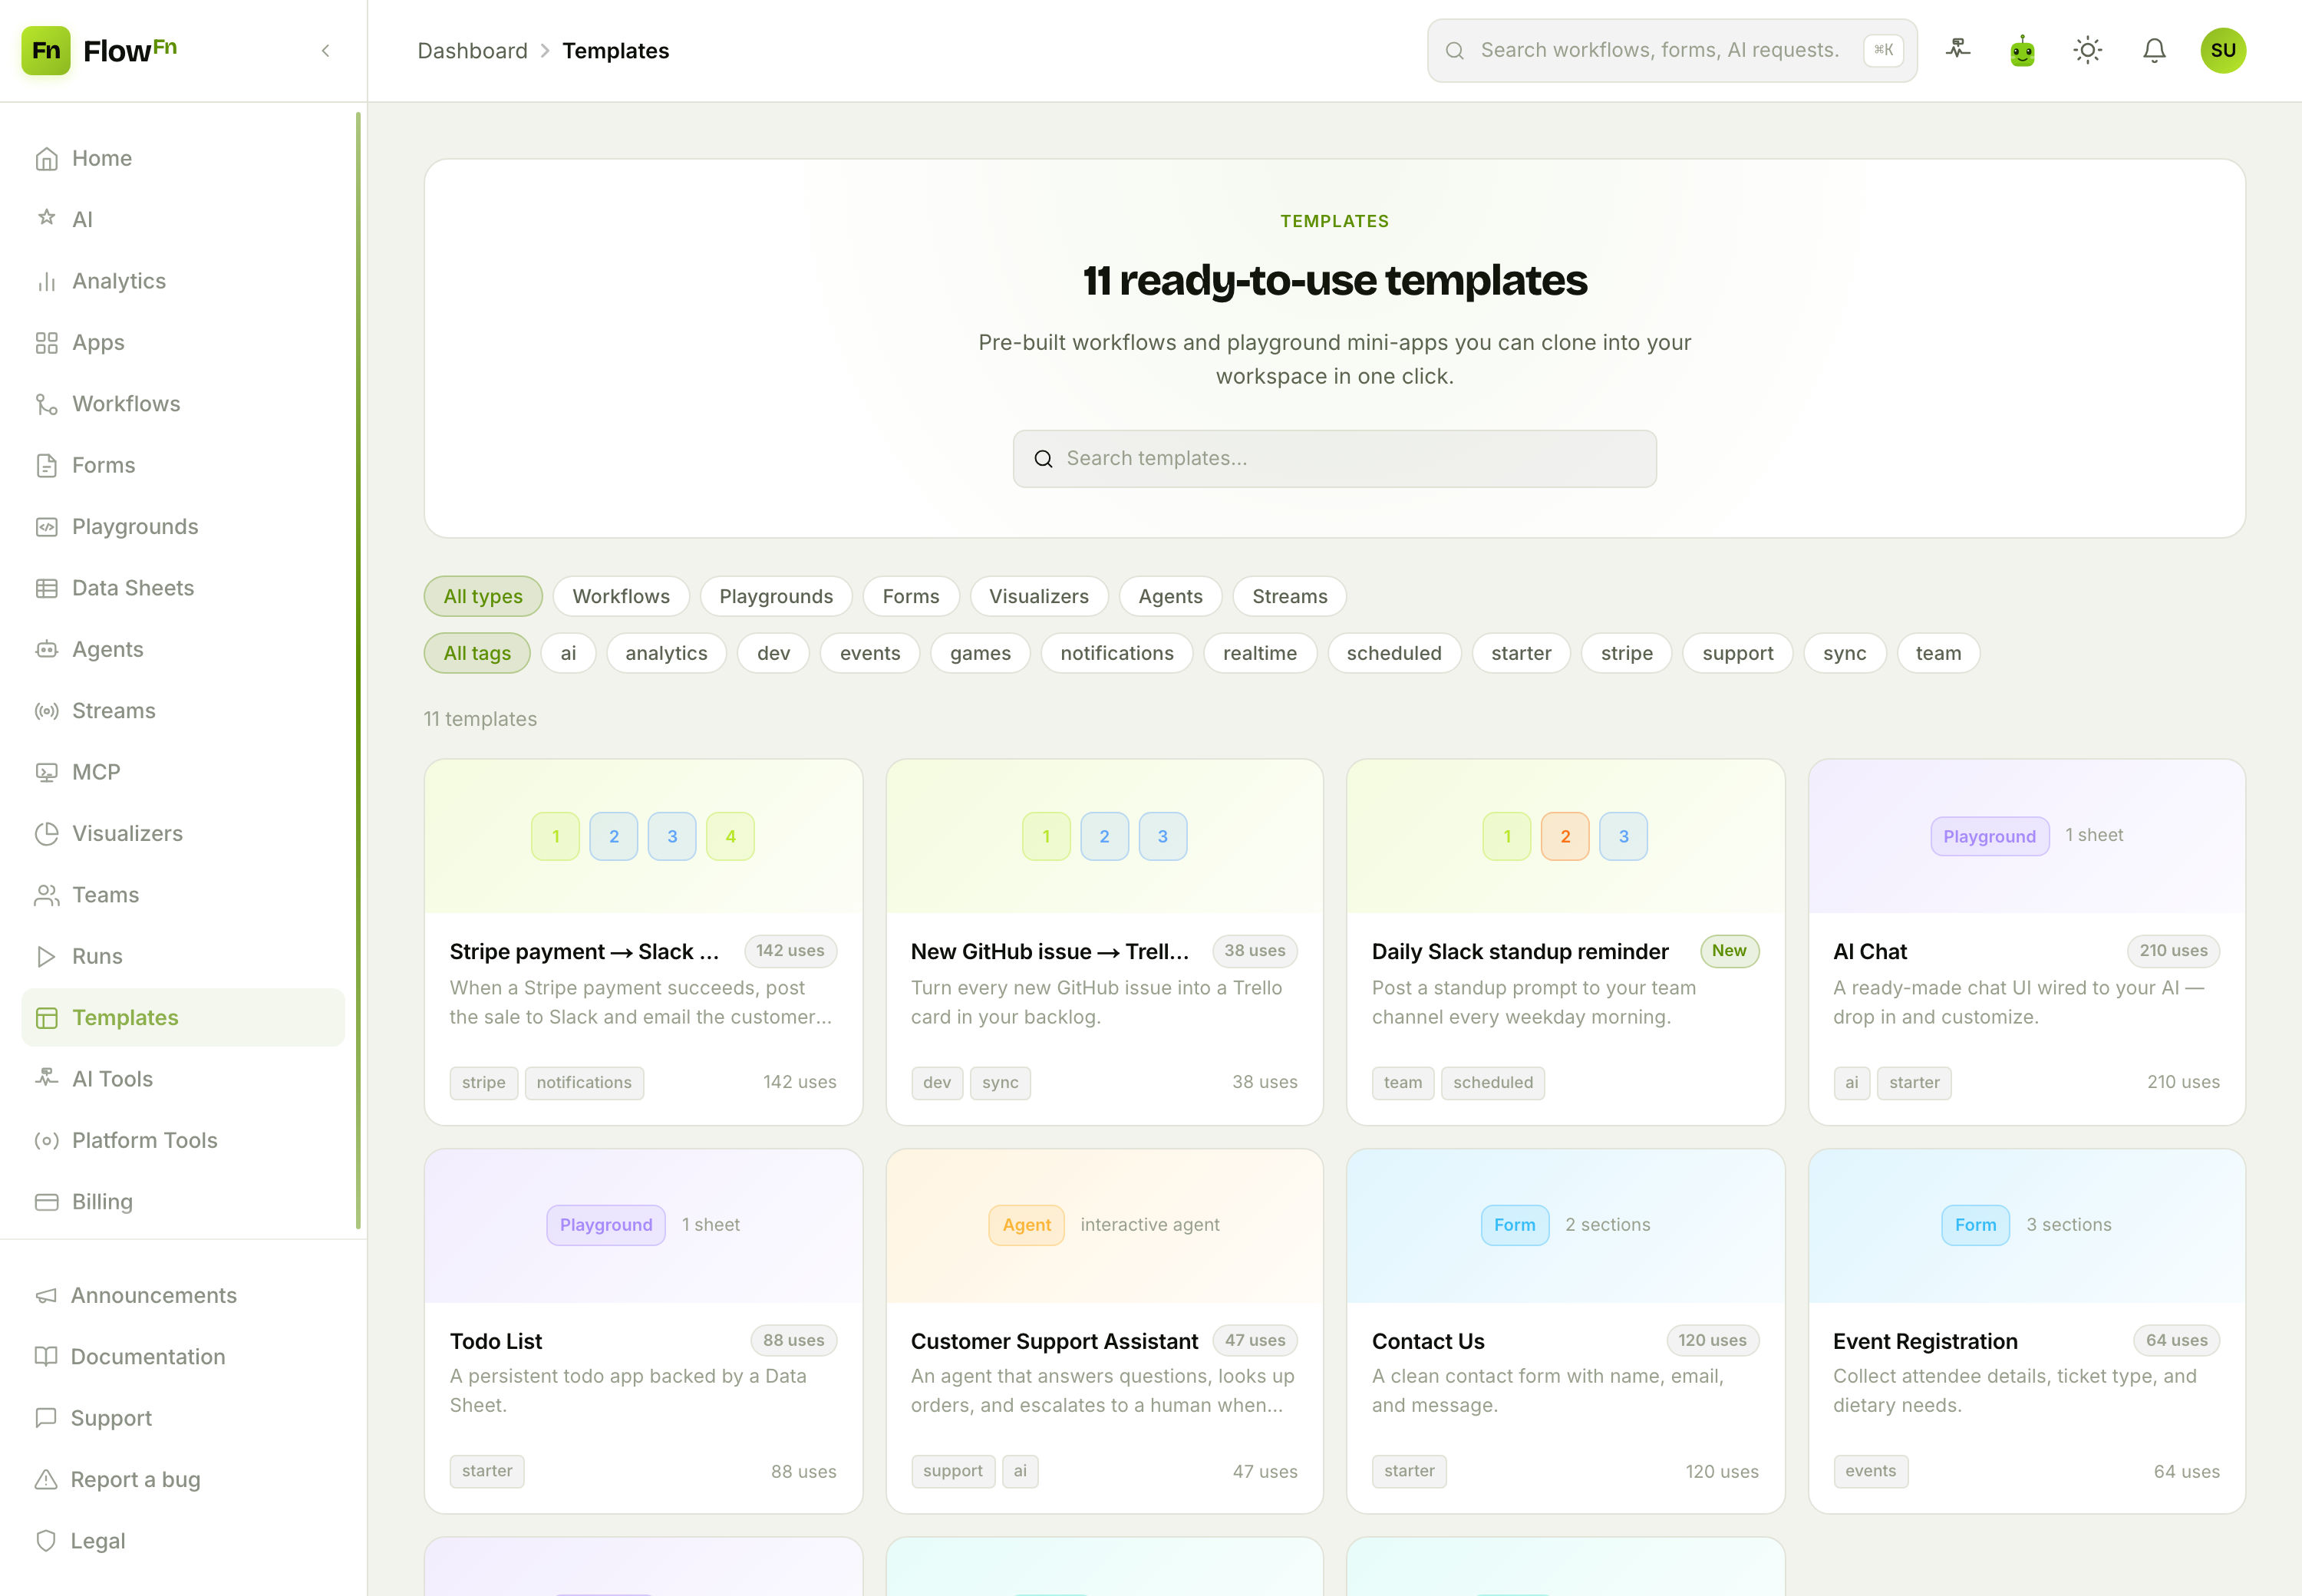Filter templates by Streams type
Image resolution: width=2302 pixels, height=1596 pixels.
click(x=1290, y=596)
